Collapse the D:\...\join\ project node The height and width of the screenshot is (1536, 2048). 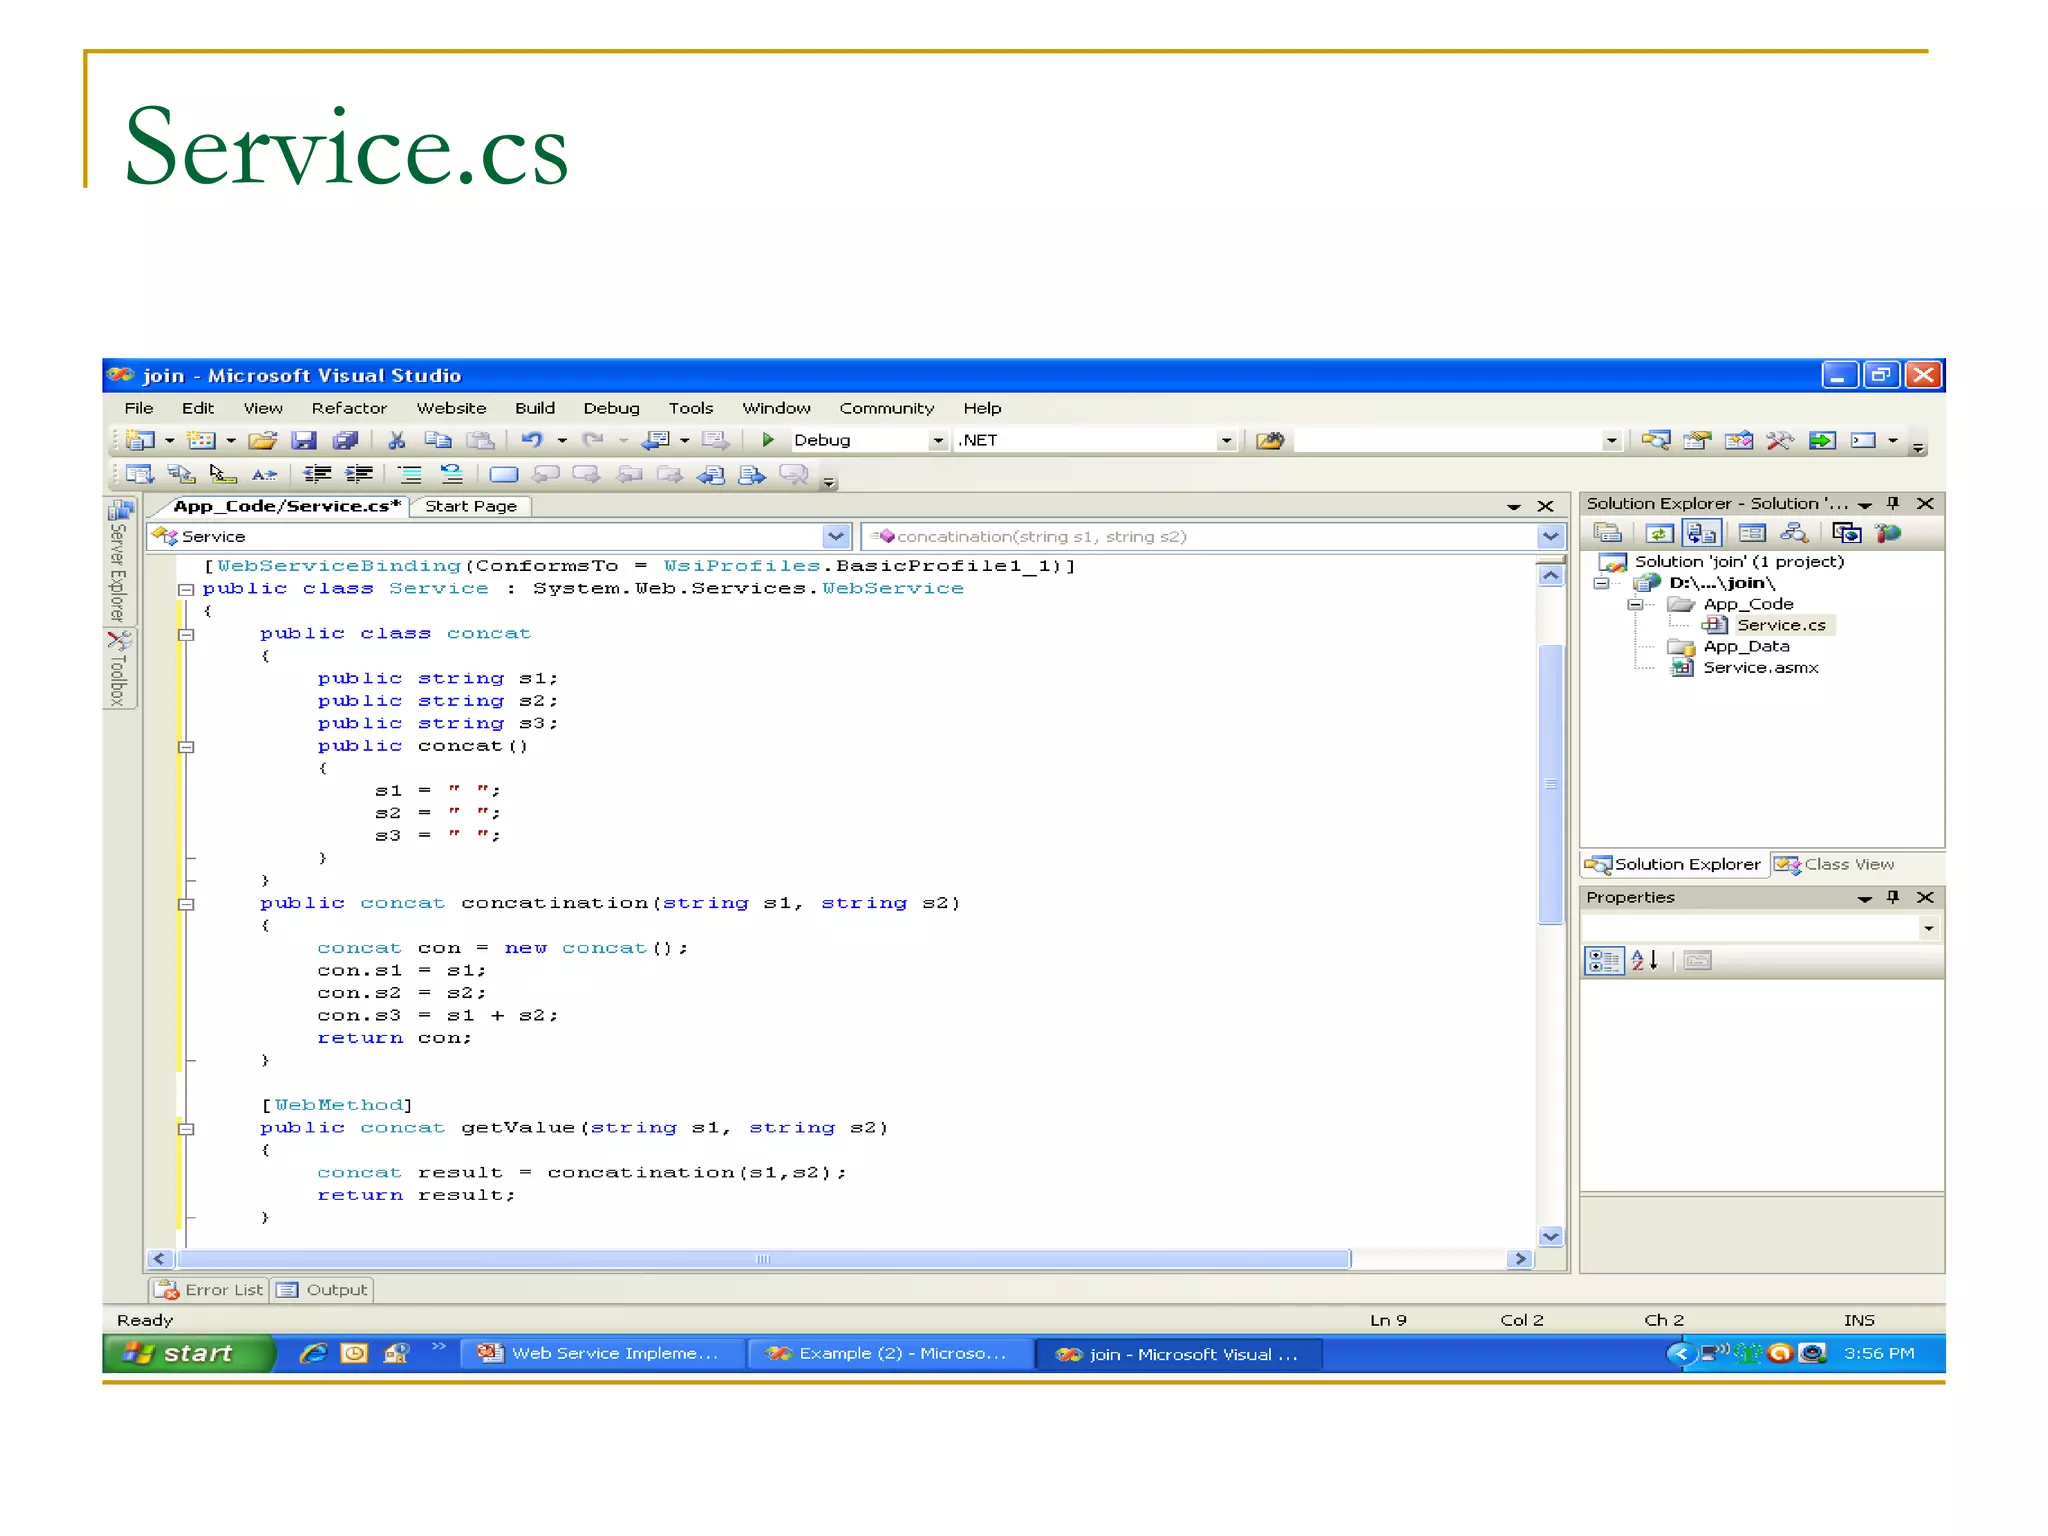(1601, 583)
